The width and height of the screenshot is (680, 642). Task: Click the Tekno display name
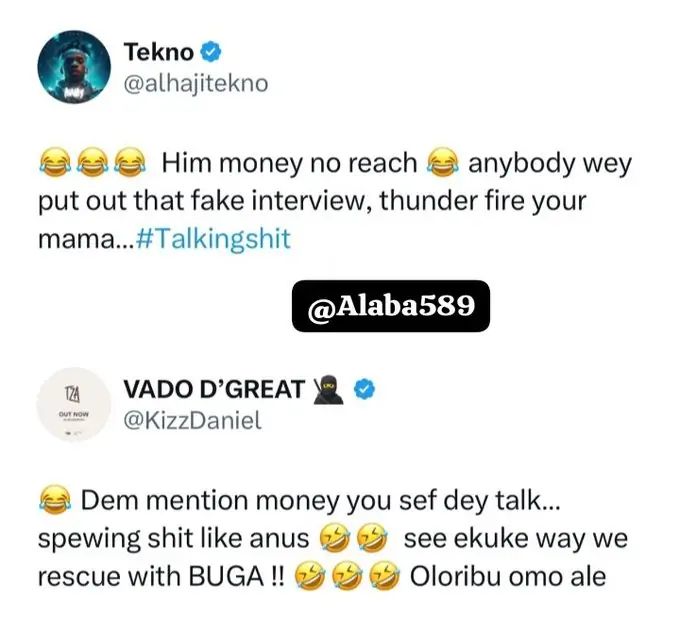click(x=158, y=52)
